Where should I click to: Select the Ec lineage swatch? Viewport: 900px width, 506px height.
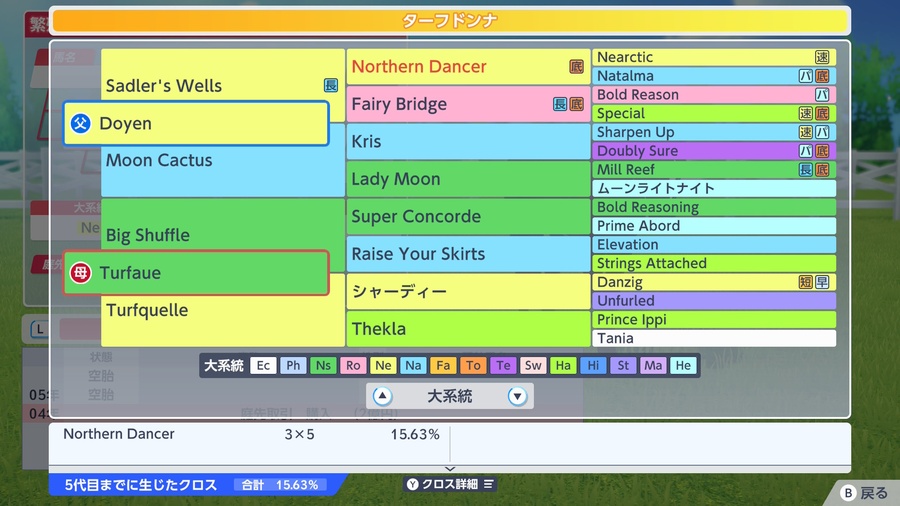click(263, 365)
